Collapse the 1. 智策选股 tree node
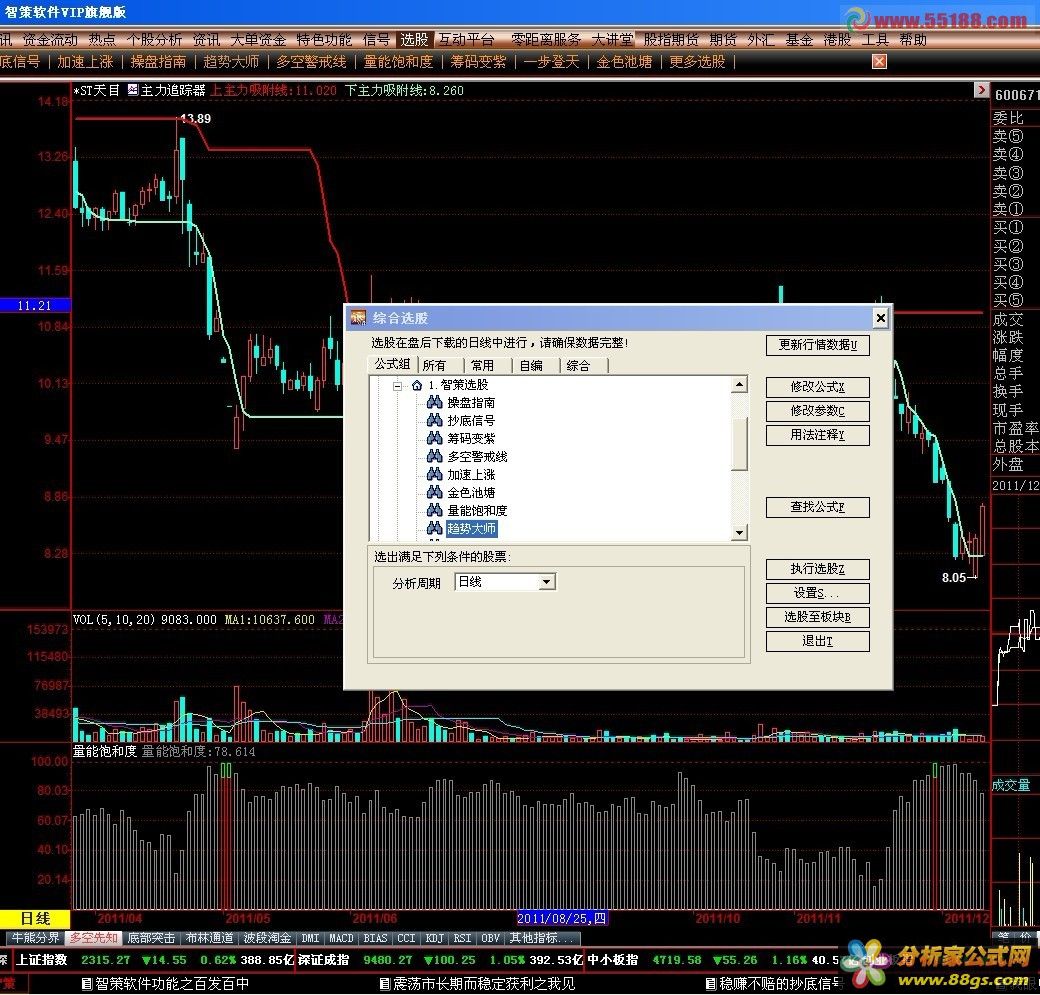Viewport: 1040px width, 995px height. (x=397, y=385)
